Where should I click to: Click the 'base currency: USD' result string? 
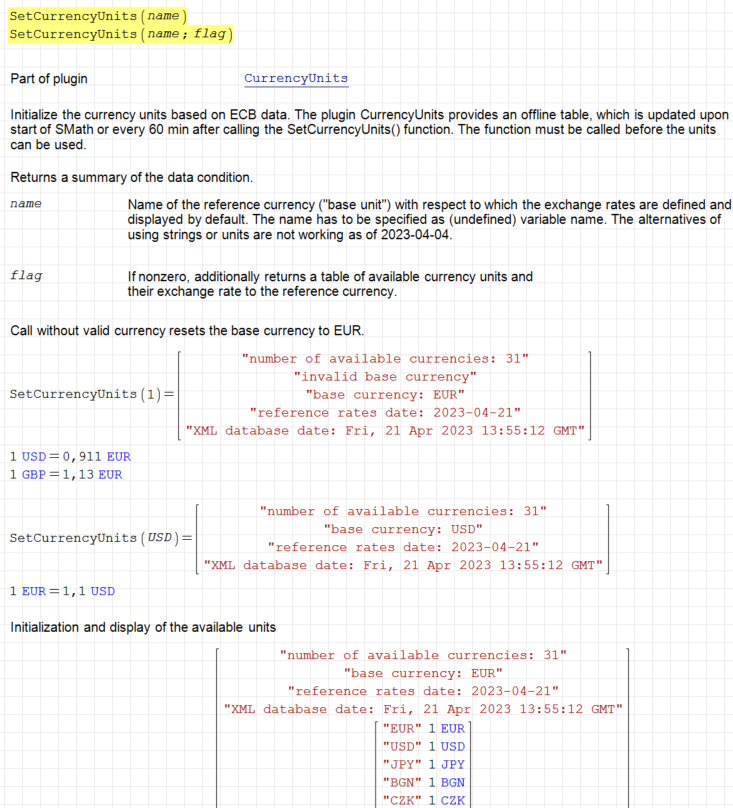403,528
